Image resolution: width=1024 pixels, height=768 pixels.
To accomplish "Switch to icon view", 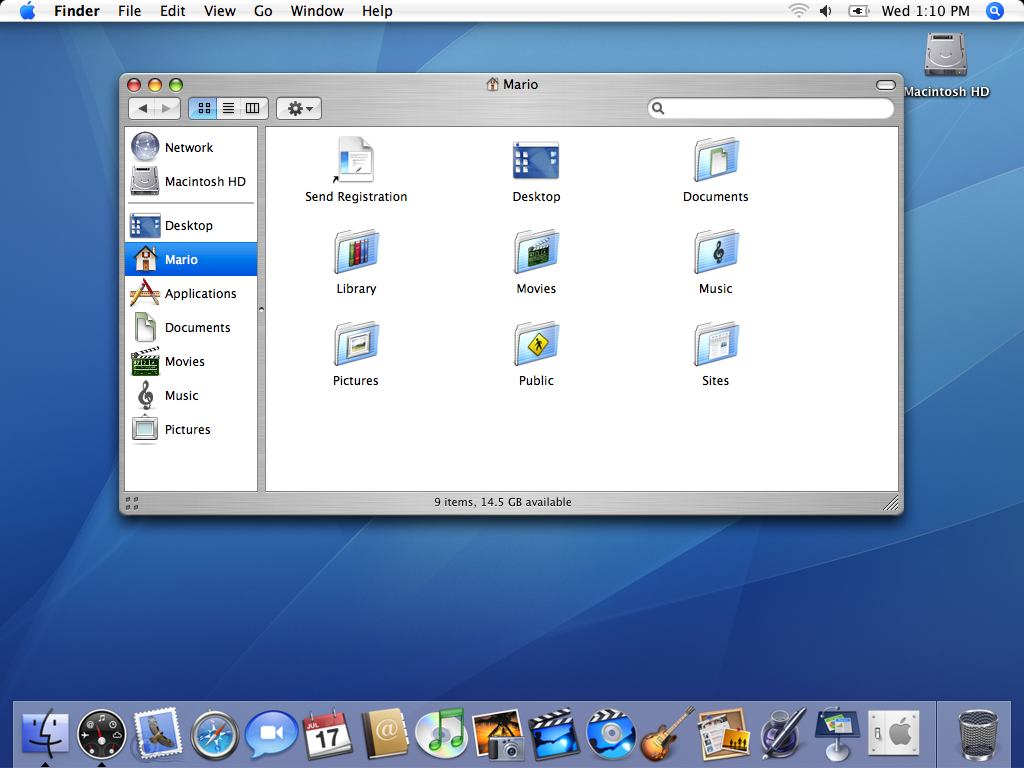I will pyautogui.click(x=204, y=108).
